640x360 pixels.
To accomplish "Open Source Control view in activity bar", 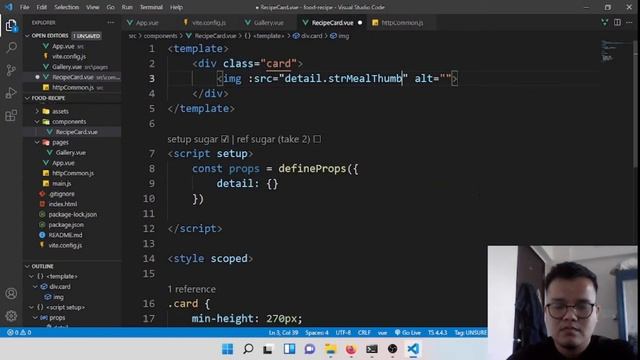I will pyautogui.click(x=11, y=70).
